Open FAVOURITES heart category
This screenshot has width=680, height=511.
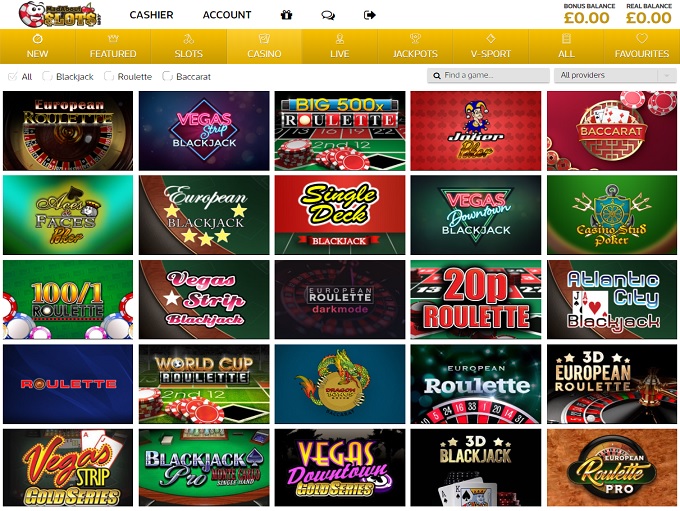(642, 46)
